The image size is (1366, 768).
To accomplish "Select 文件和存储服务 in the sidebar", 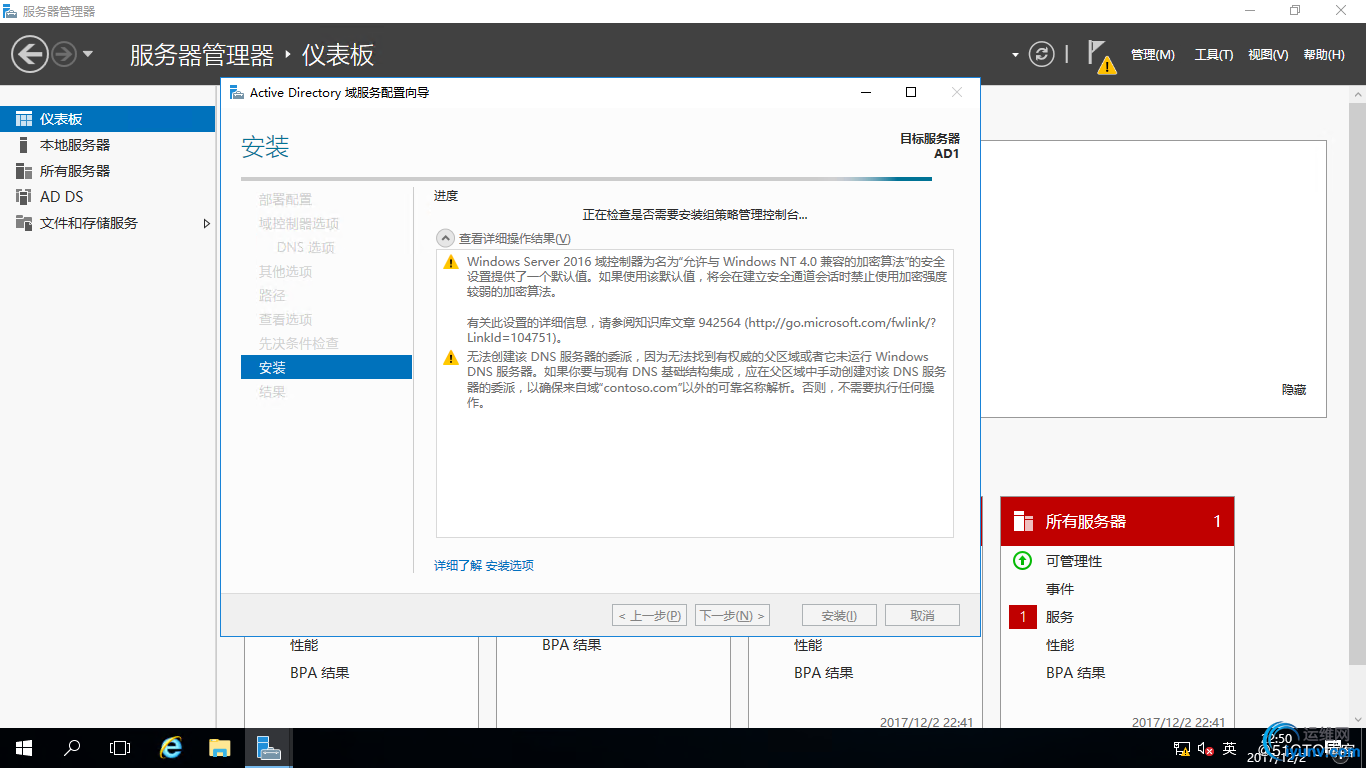I will pos(107,223).
